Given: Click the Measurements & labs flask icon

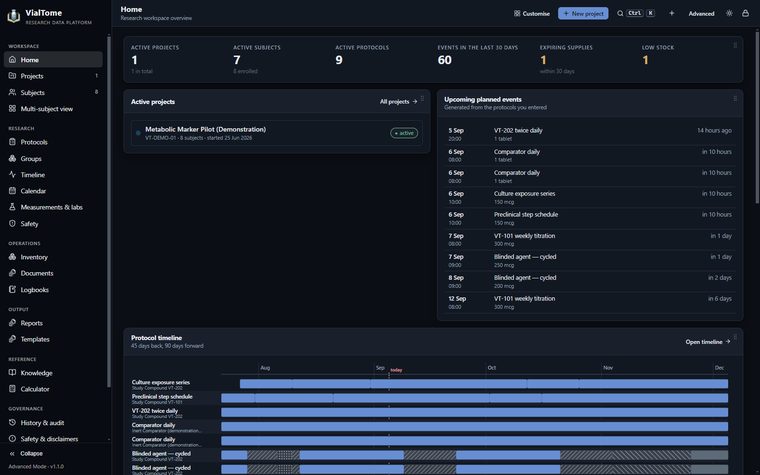Looking at the screenshot, I should click(13, 207).
